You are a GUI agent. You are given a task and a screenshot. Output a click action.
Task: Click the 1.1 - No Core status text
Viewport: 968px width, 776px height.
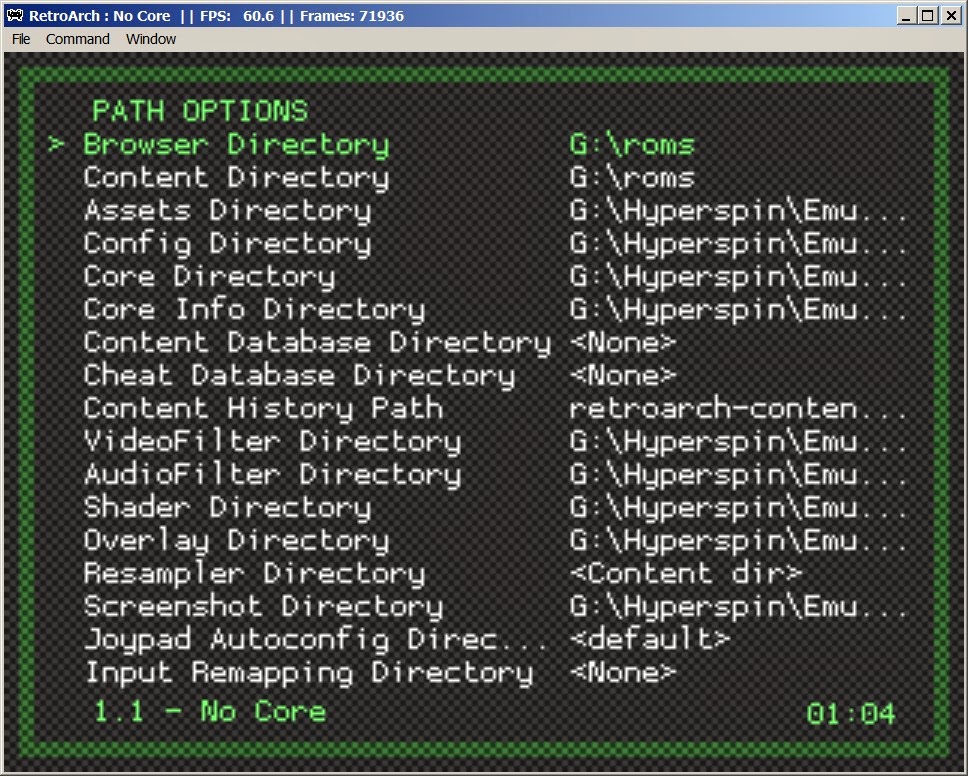pyautogui.click(x=210, y=712)
